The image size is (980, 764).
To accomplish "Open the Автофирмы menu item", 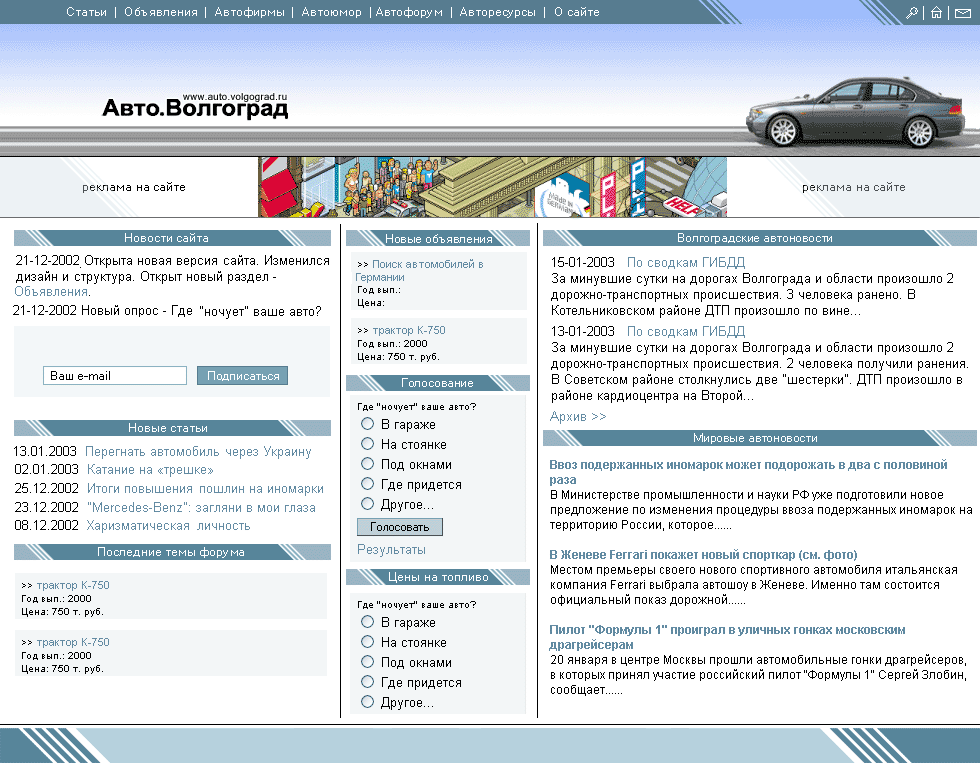I will [249, 12].
